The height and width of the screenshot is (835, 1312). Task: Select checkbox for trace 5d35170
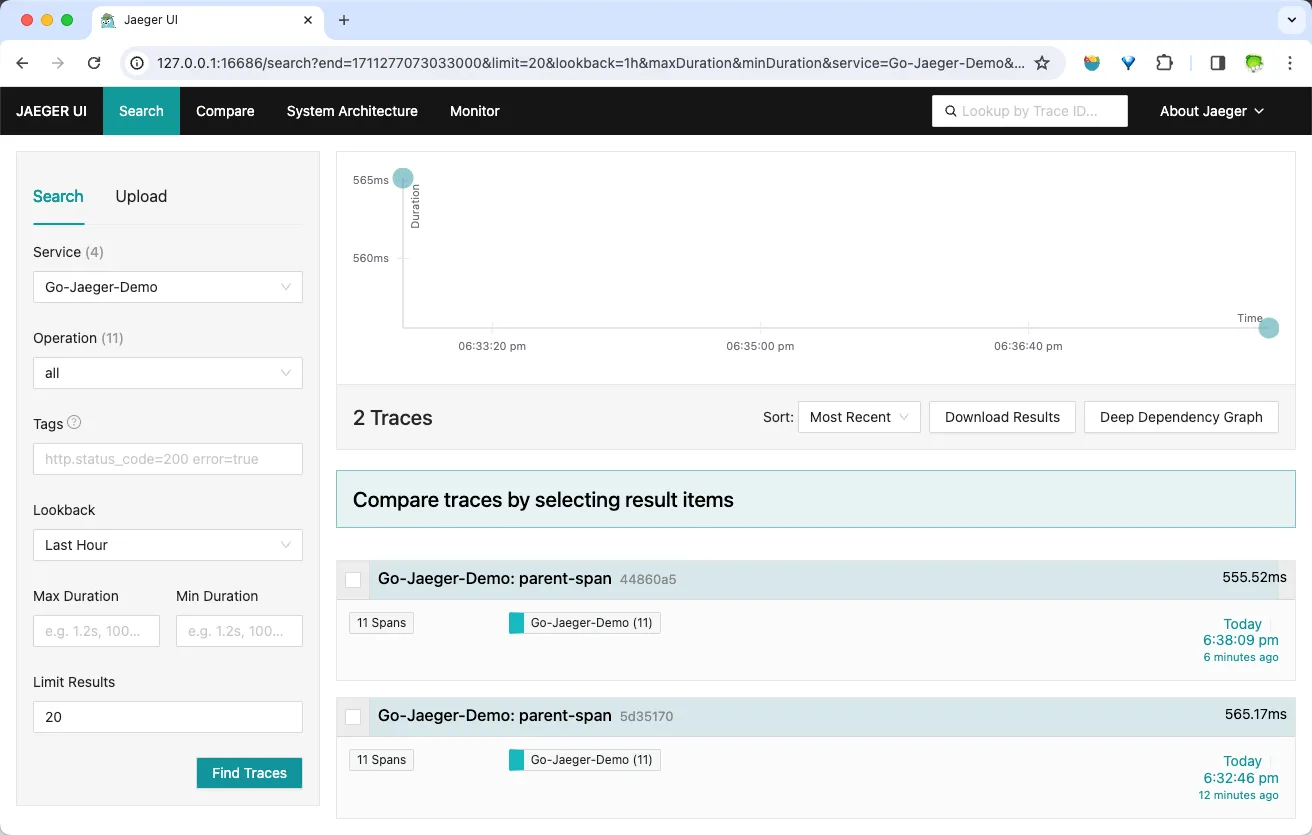353,717
